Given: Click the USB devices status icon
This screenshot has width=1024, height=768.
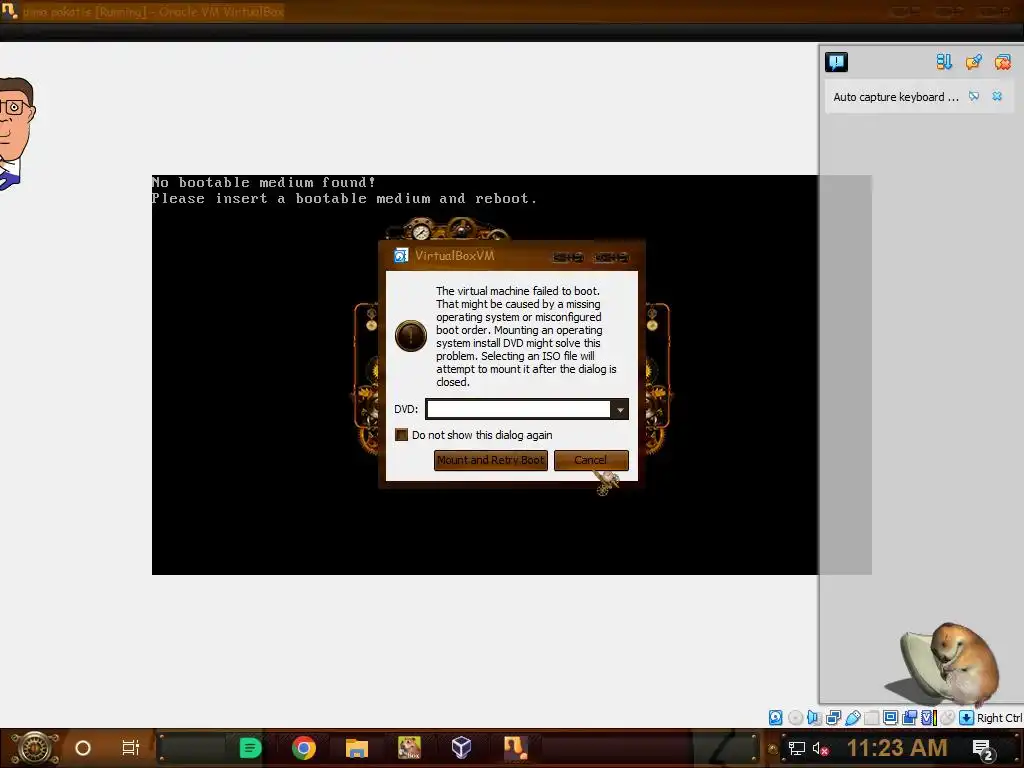Looking at the screenshot, I should coord(852,718).
